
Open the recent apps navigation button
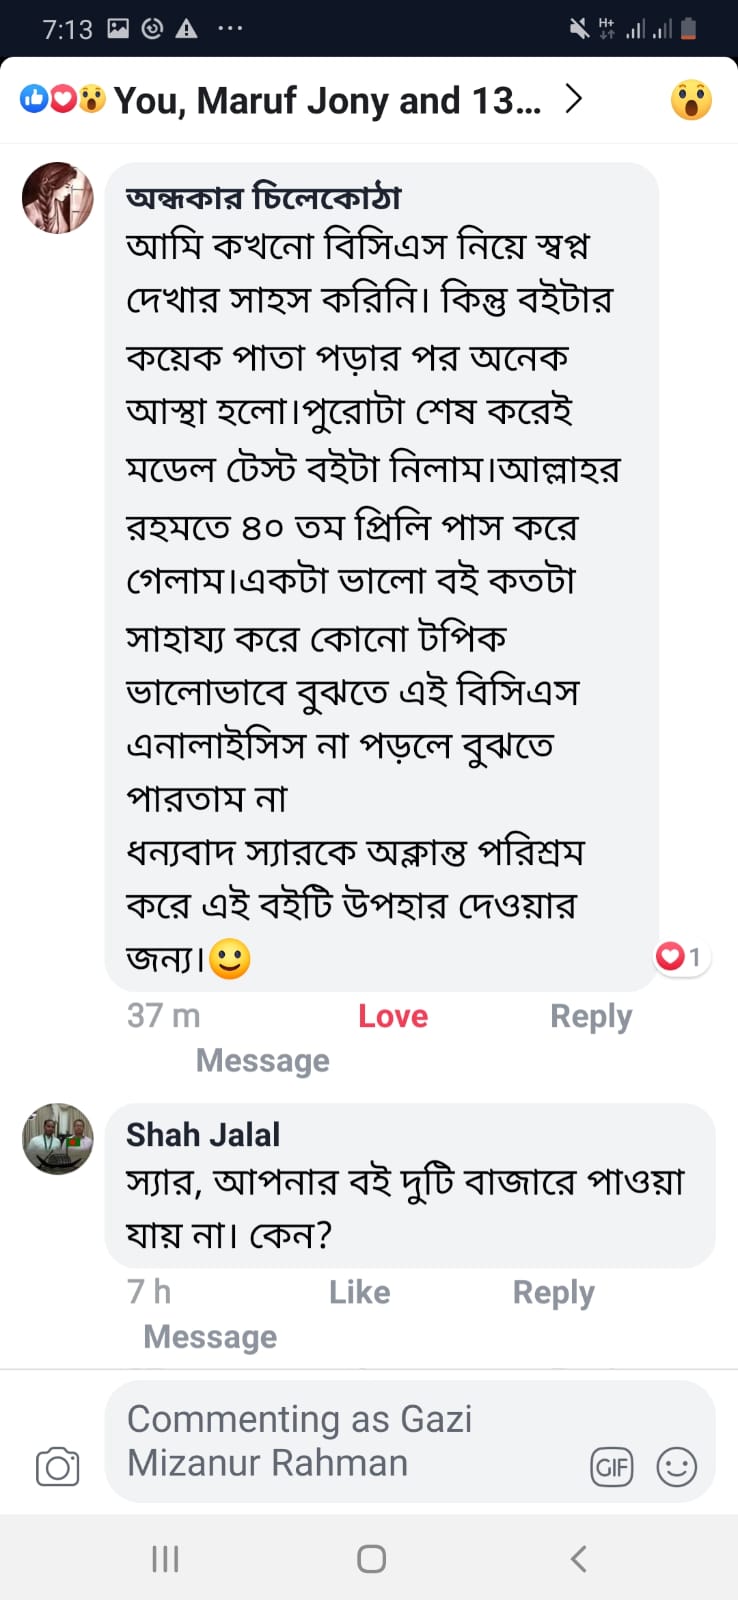(165, 1558)
